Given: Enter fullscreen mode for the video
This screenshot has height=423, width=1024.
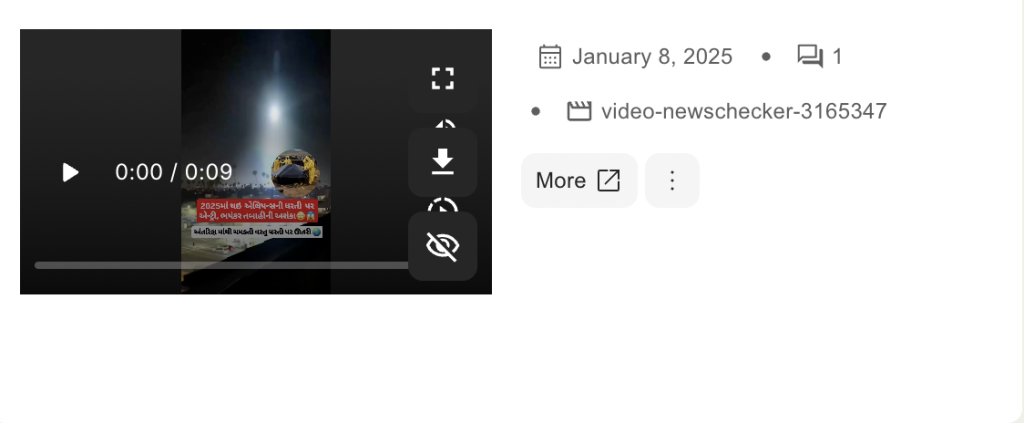Looking at the screenshot, I should coord(443,78).
